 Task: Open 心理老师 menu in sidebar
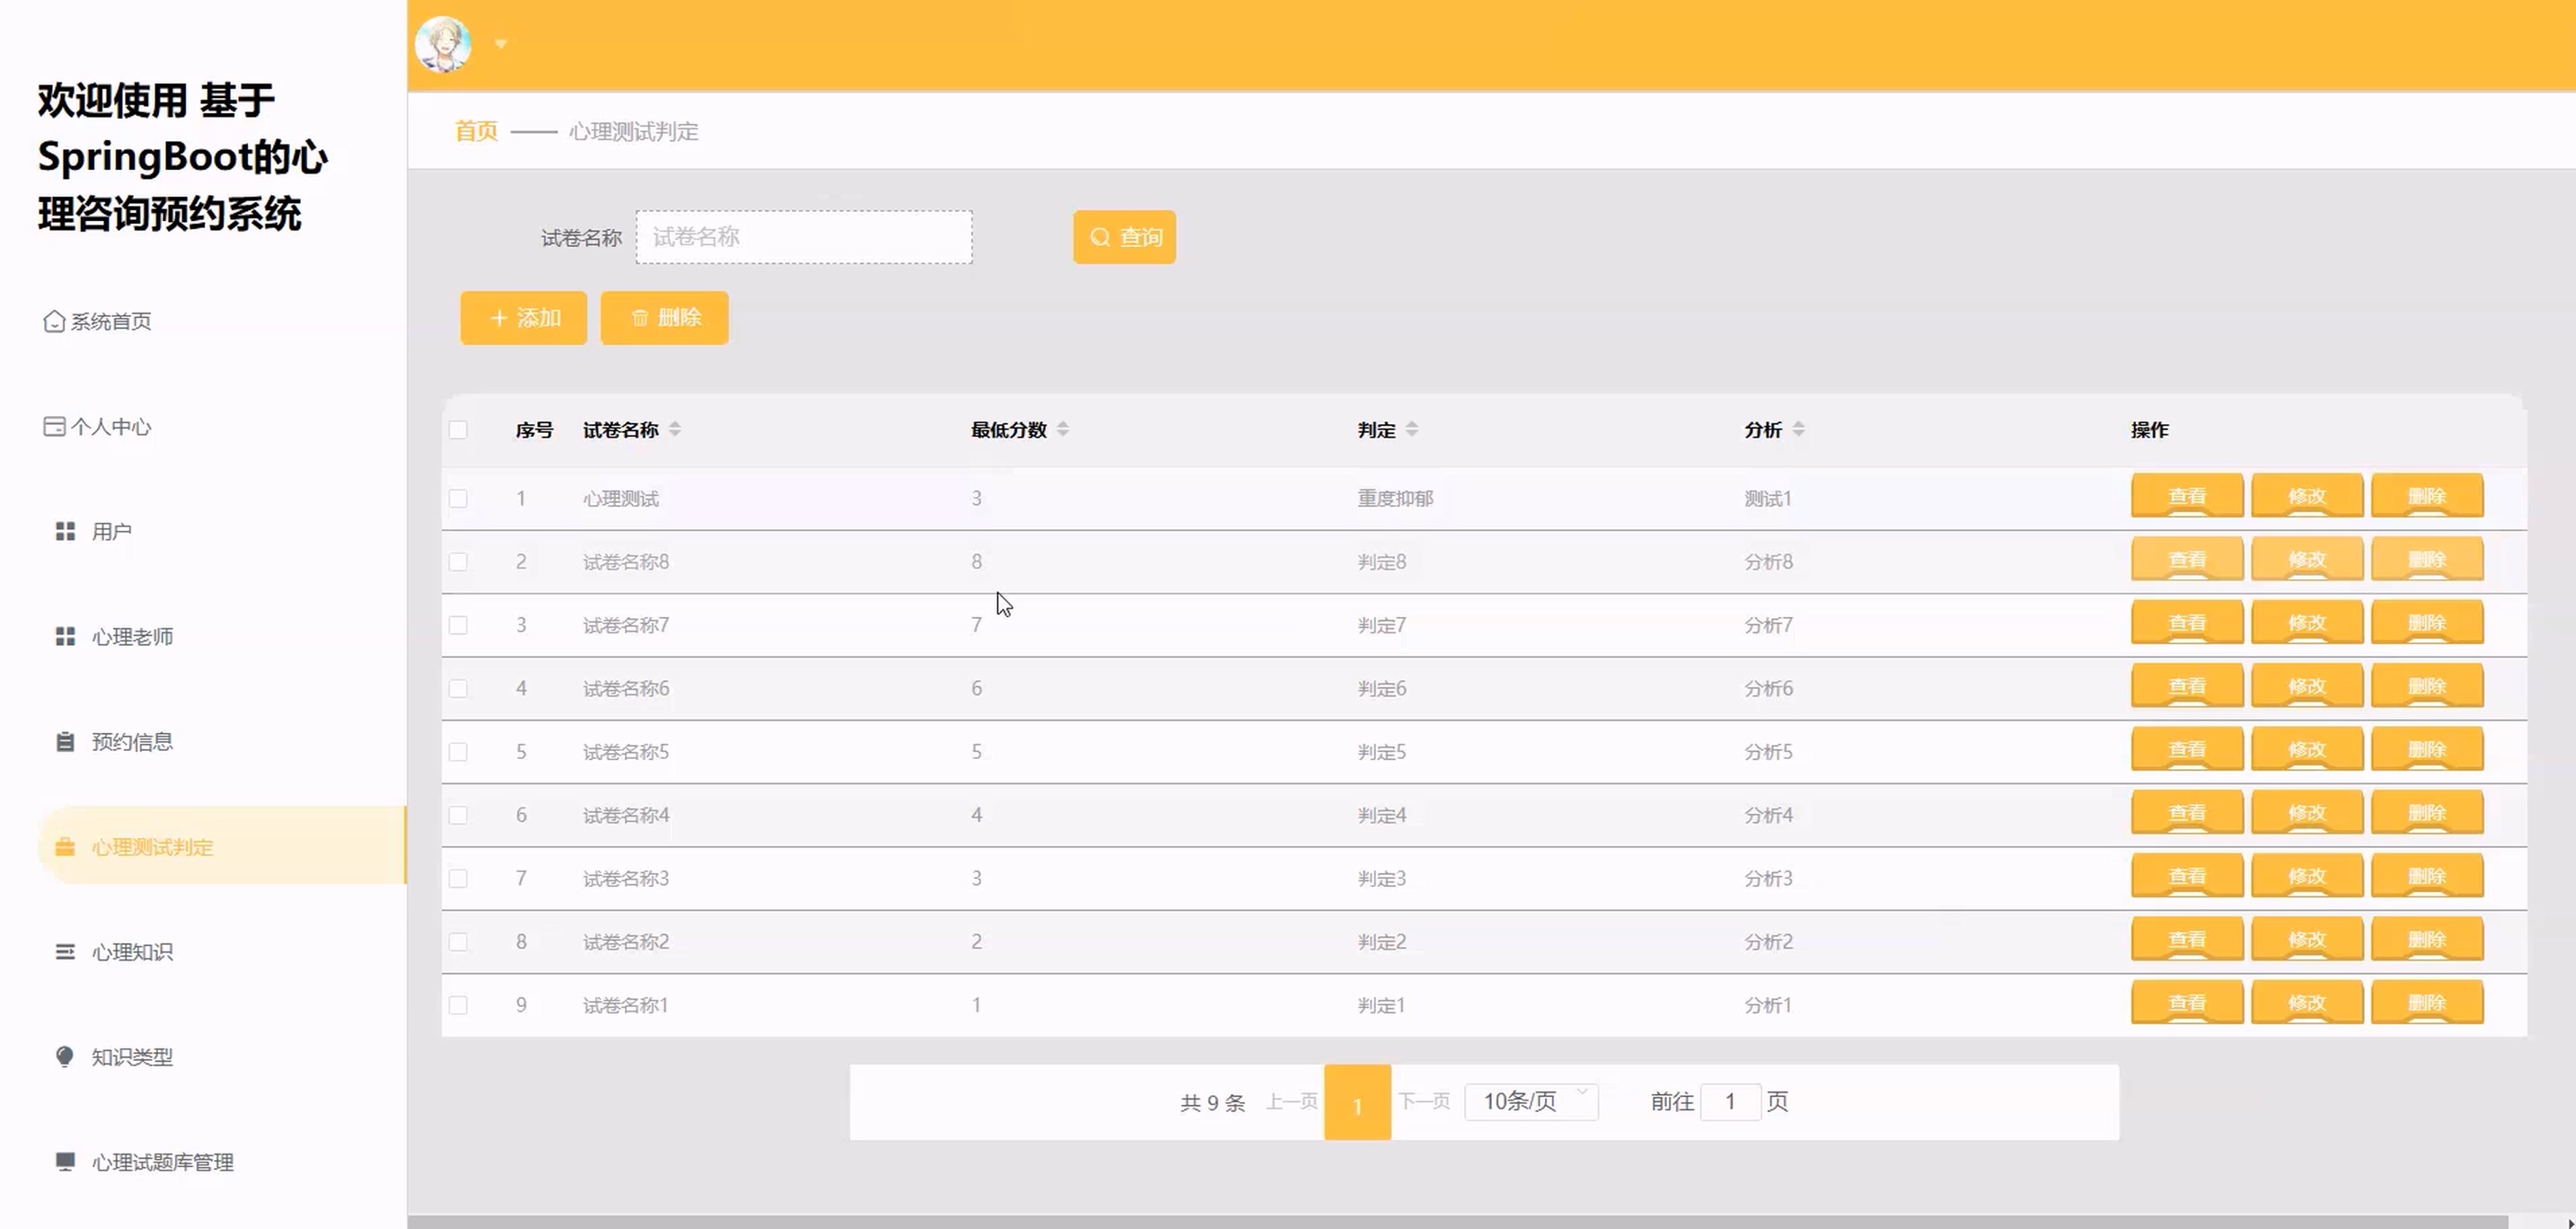tap(132, 637)
